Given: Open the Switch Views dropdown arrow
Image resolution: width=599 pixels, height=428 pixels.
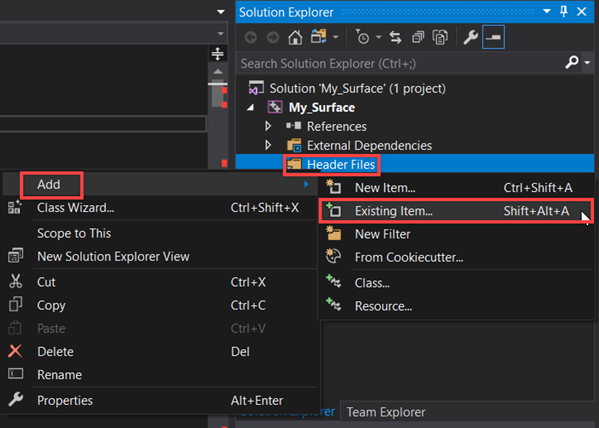Looking at the screenshot, I should [x=336, y=37].
